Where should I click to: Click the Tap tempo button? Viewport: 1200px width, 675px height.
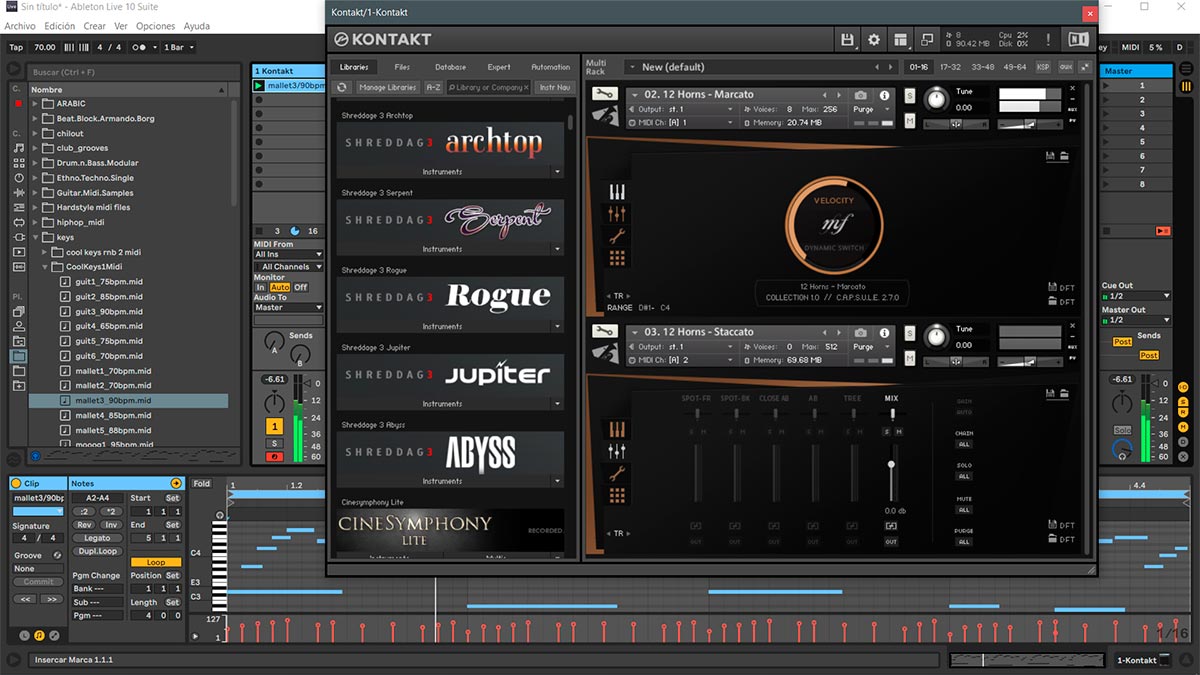pyautogui.click(x=16, y=47)
